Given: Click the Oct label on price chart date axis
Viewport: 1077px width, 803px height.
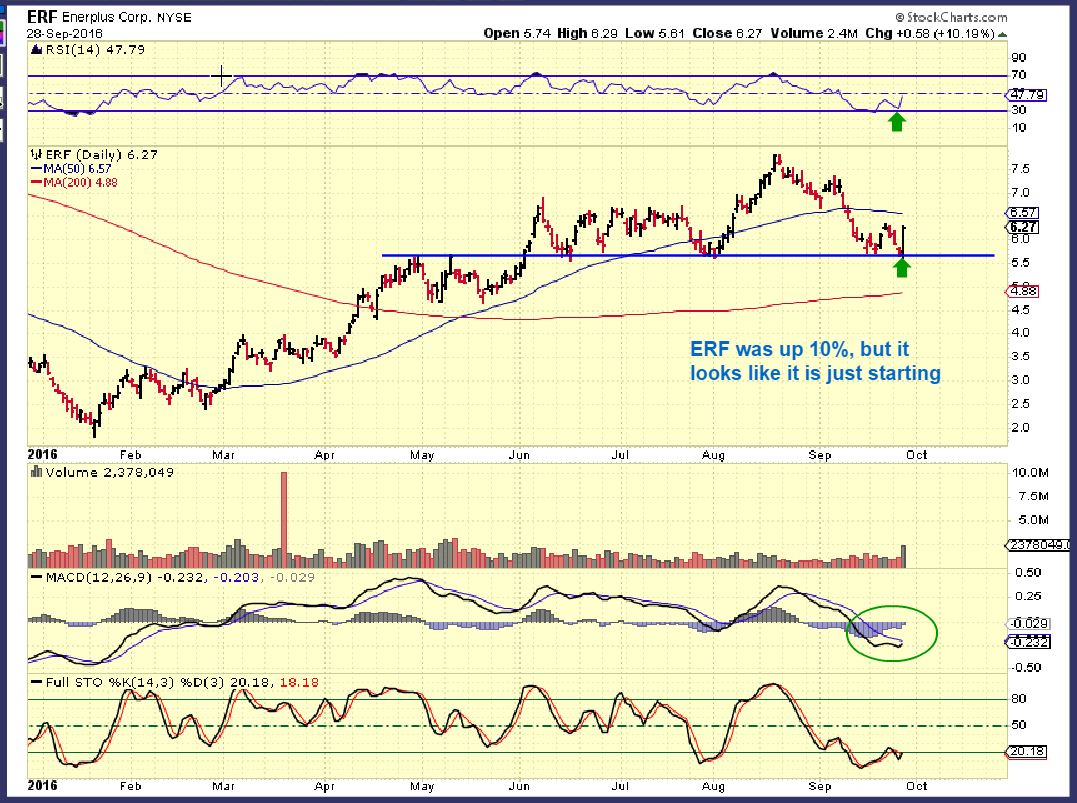Looking at the screenshot, I should pyautogui.click(x=916, y=455).
